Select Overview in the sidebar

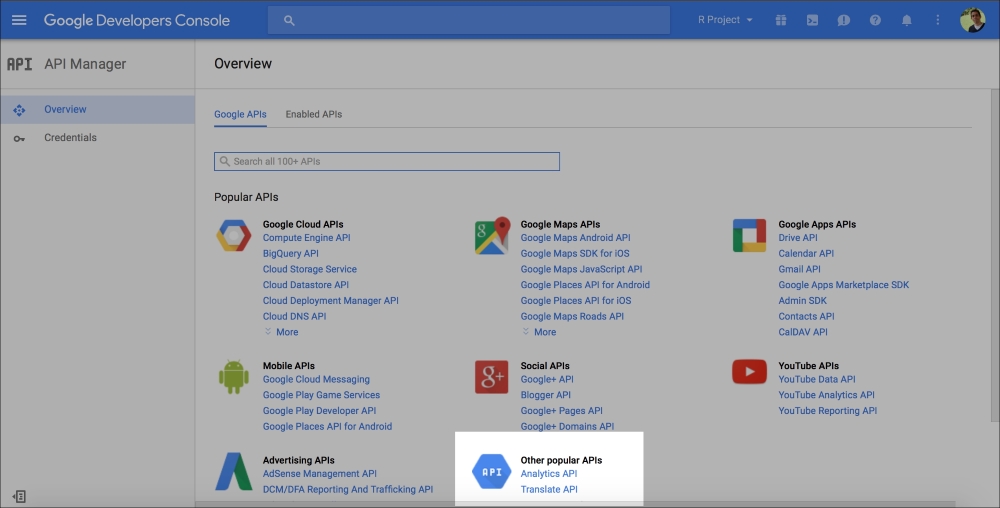(98, 110)
